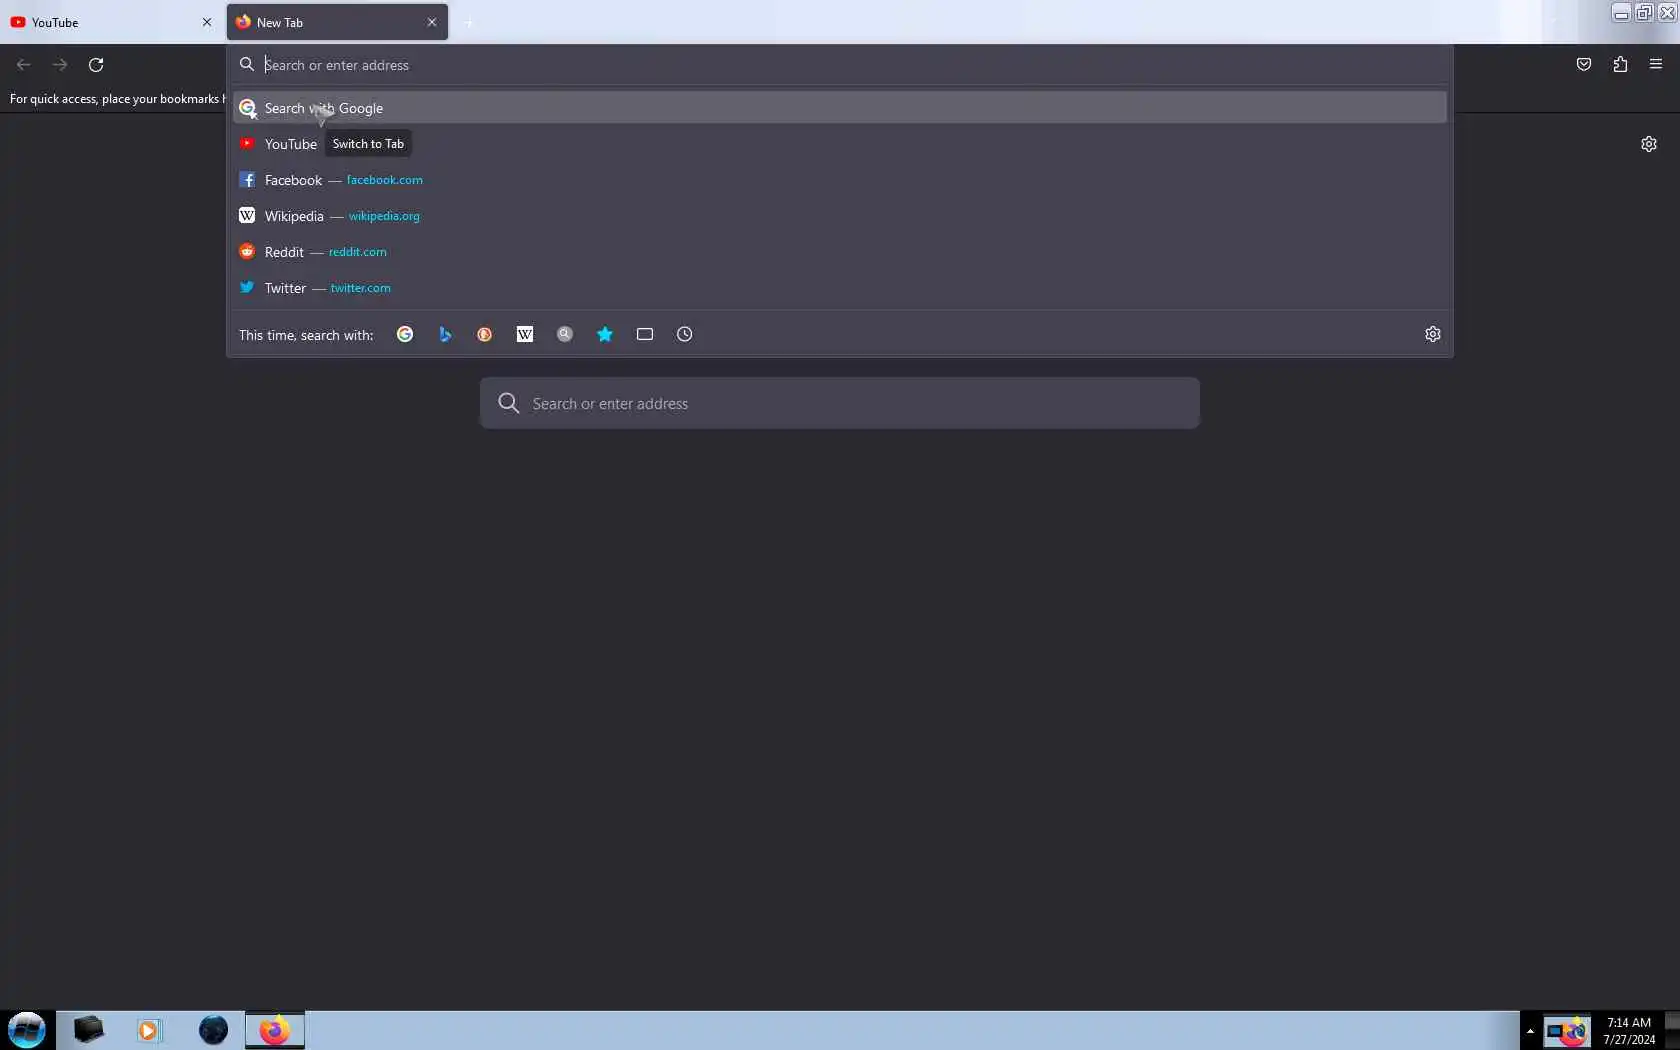Show hidden system tray icons
This screenshot has height=1050, width=1680.
click(1530, 1031)
